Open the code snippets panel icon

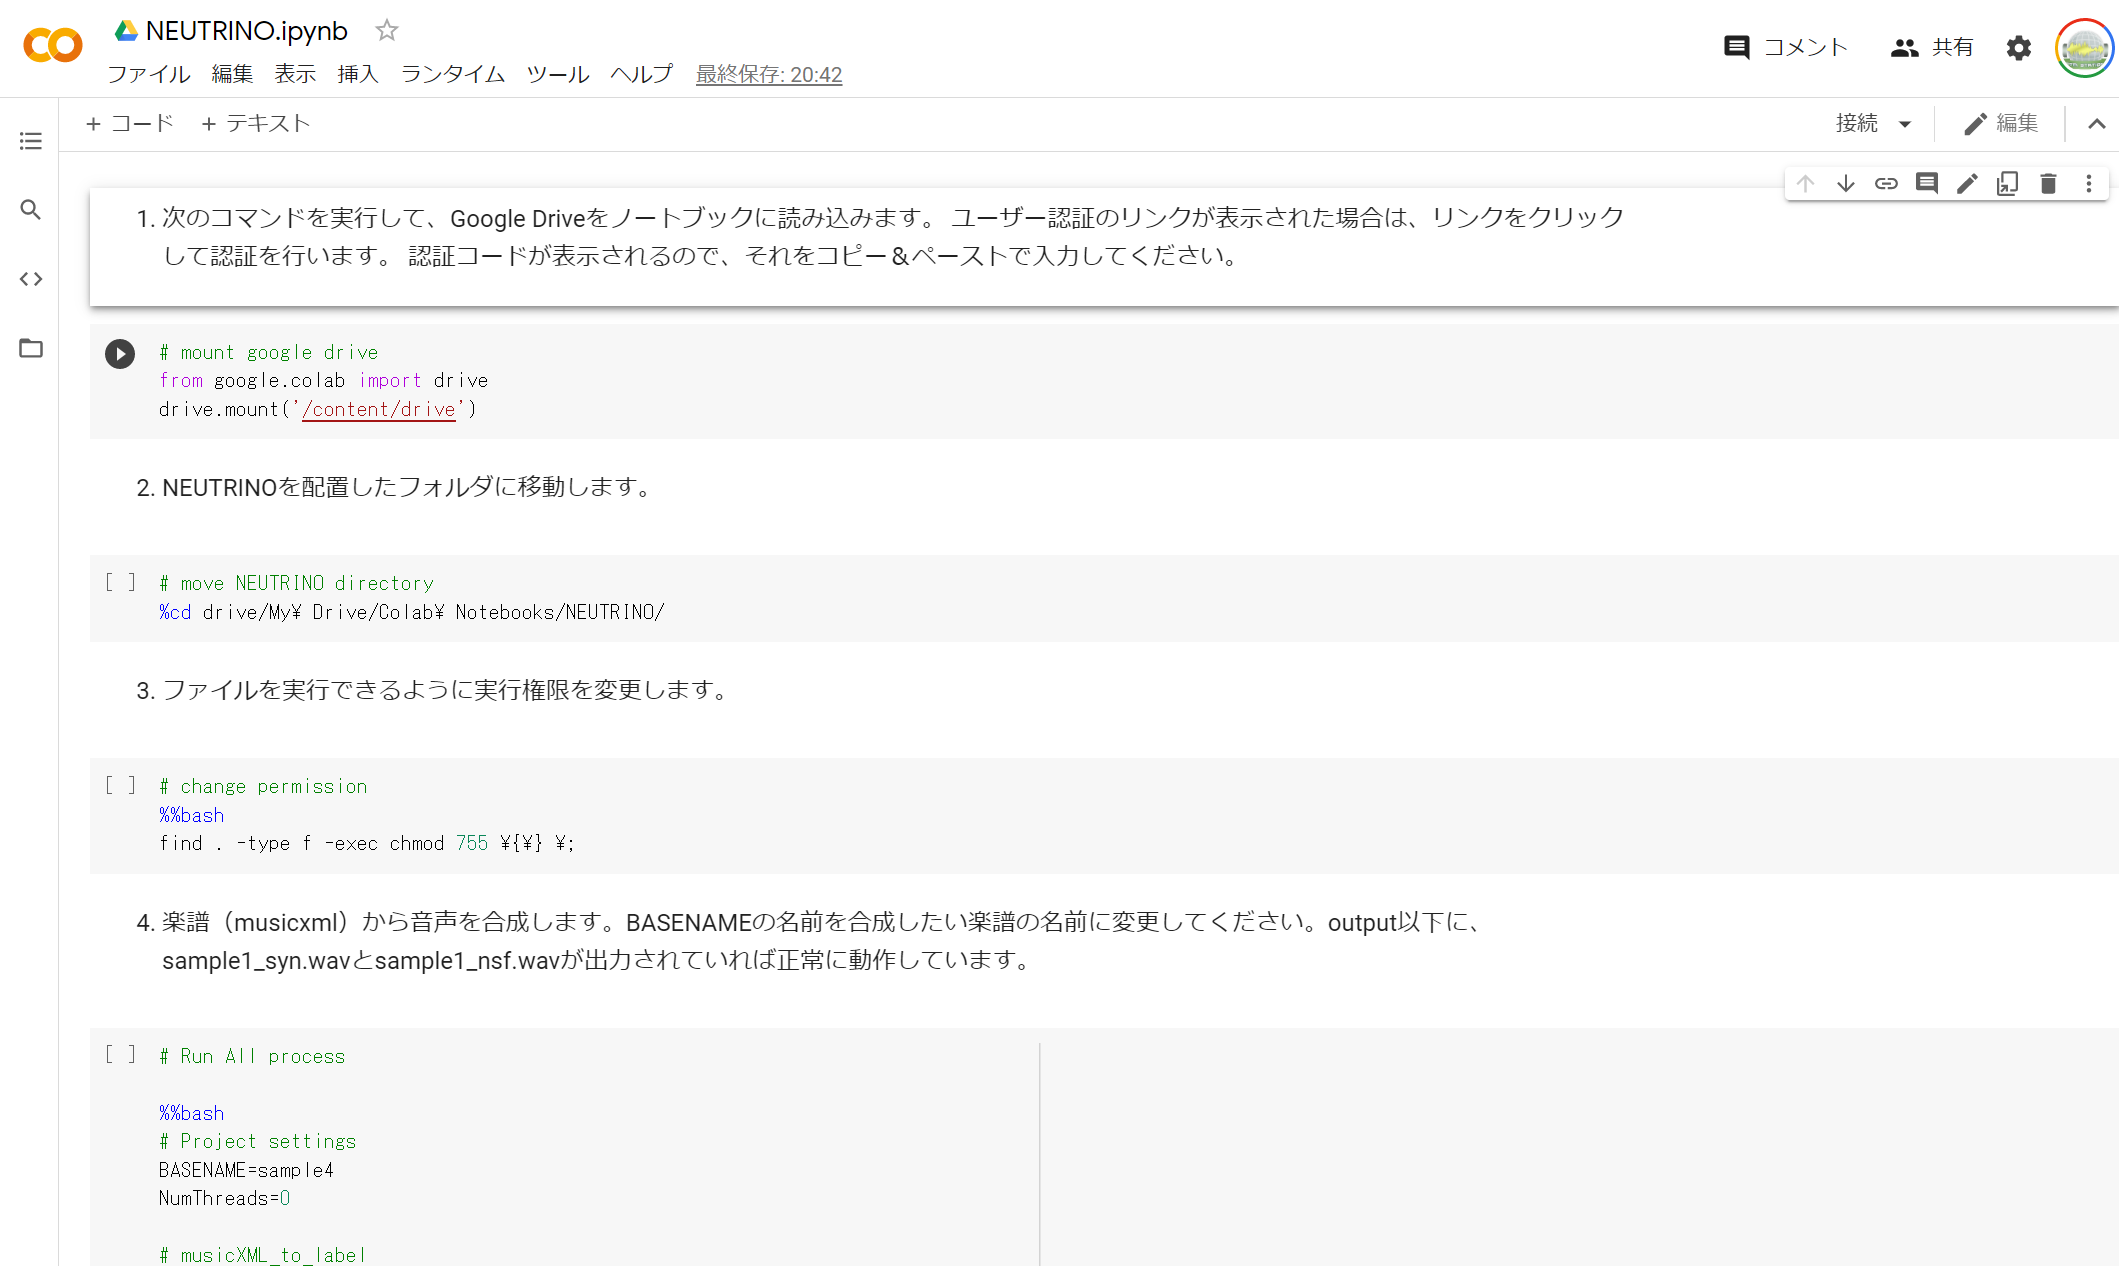click(31, 279)
